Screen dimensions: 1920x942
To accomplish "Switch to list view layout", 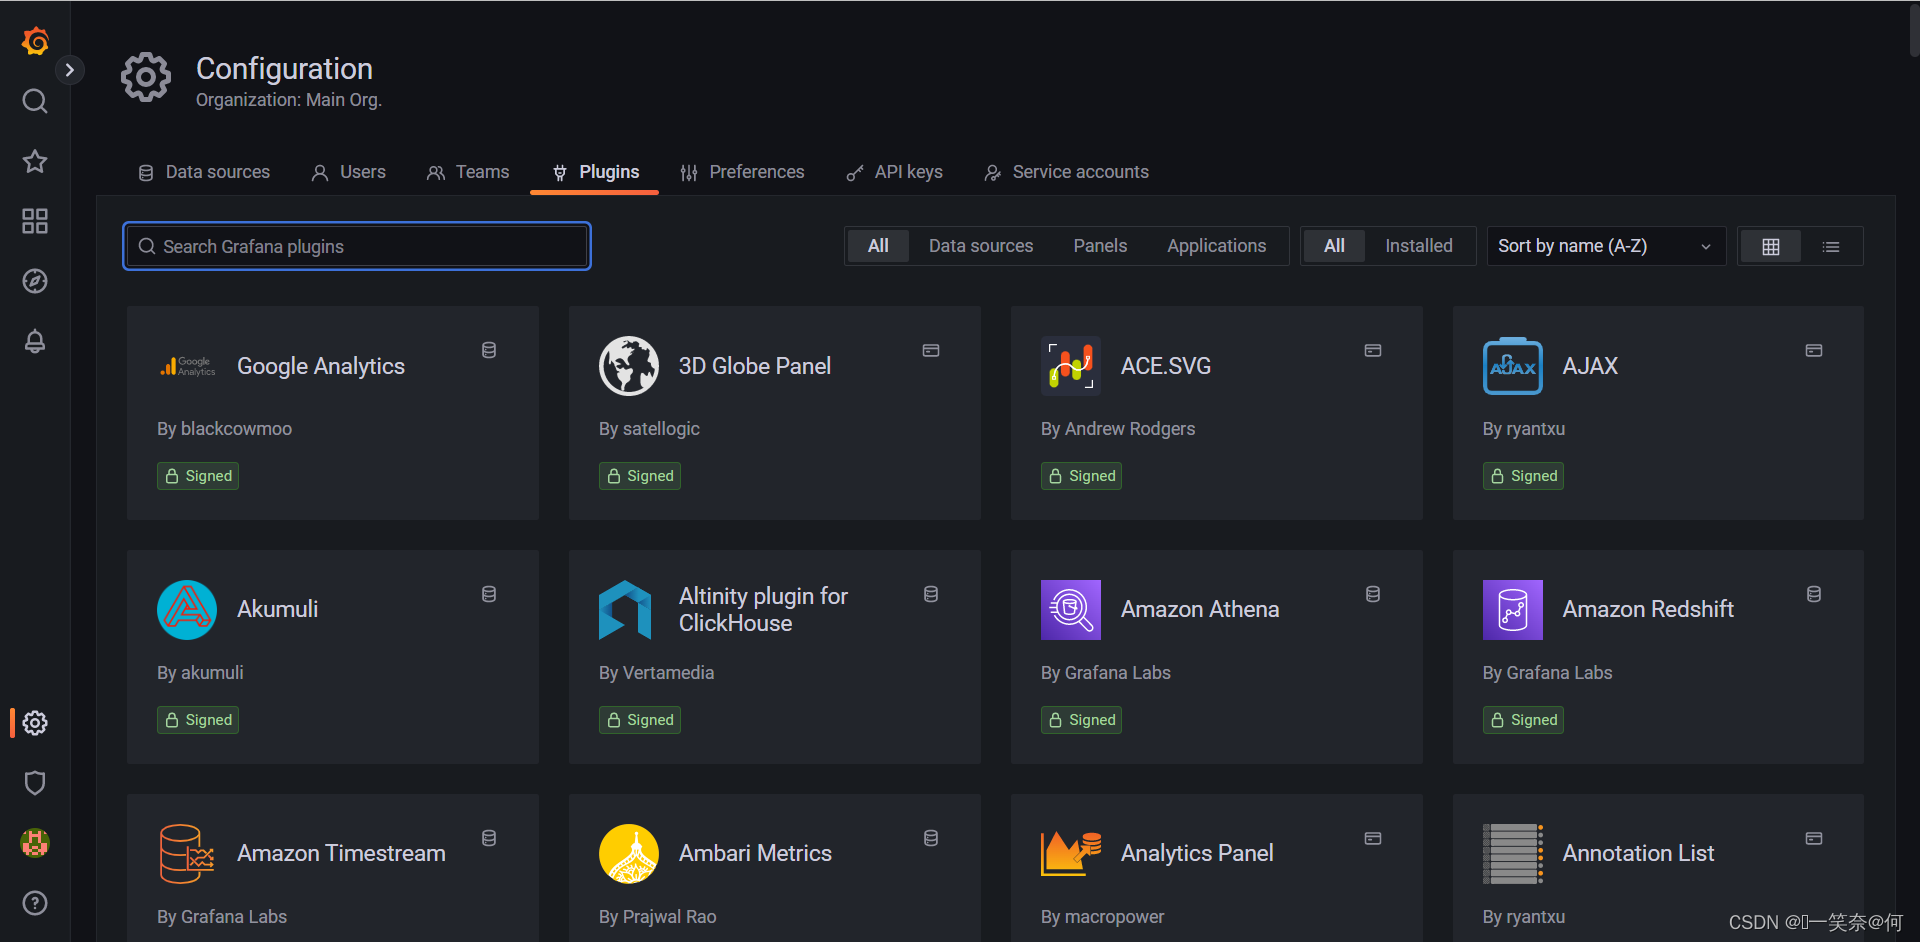I will point(1831,247).
